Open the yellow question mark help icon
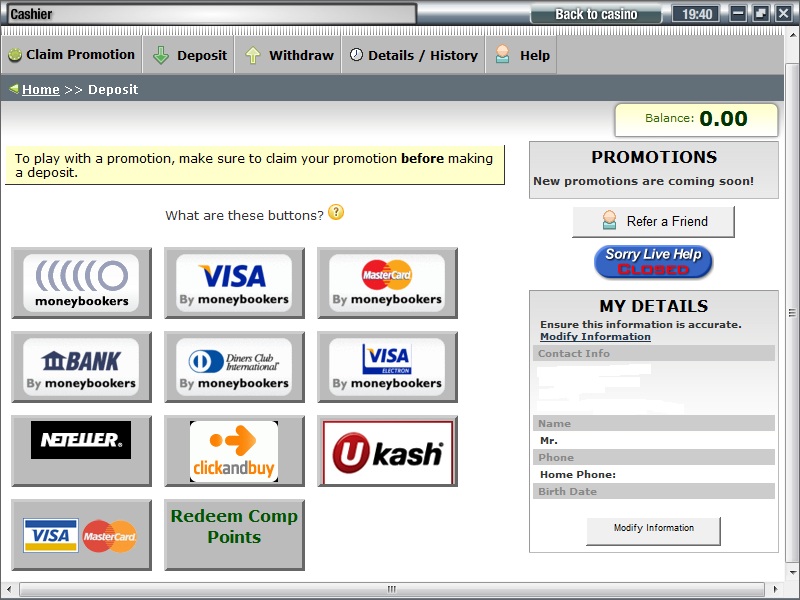Viewport: 800px width, 600px height. 336,212
